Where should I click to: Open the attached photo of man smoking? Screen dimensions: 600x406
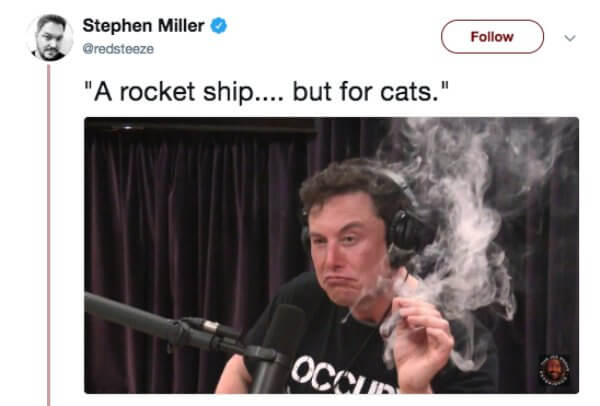[331, 255]
